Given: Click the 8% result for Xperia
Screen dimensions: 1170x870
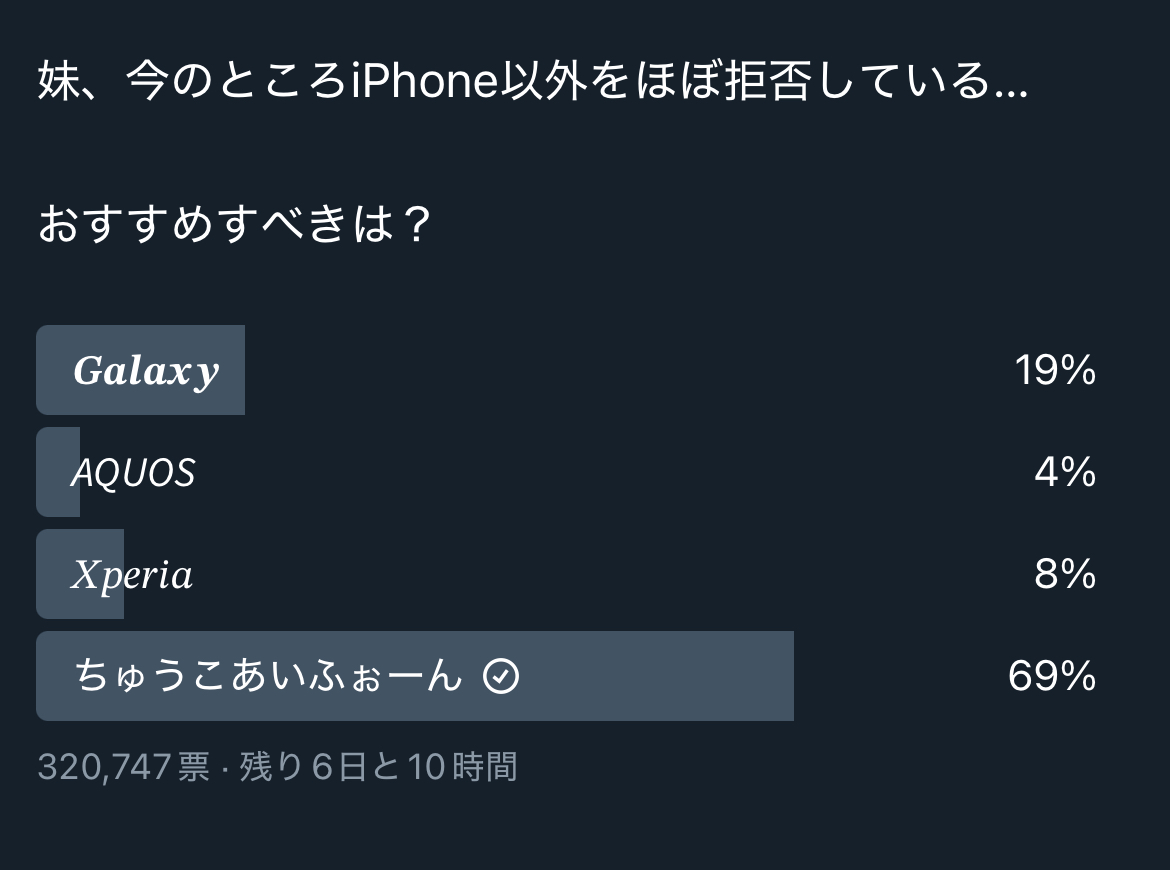Looking at the screenshot, I should [1066, 575].
